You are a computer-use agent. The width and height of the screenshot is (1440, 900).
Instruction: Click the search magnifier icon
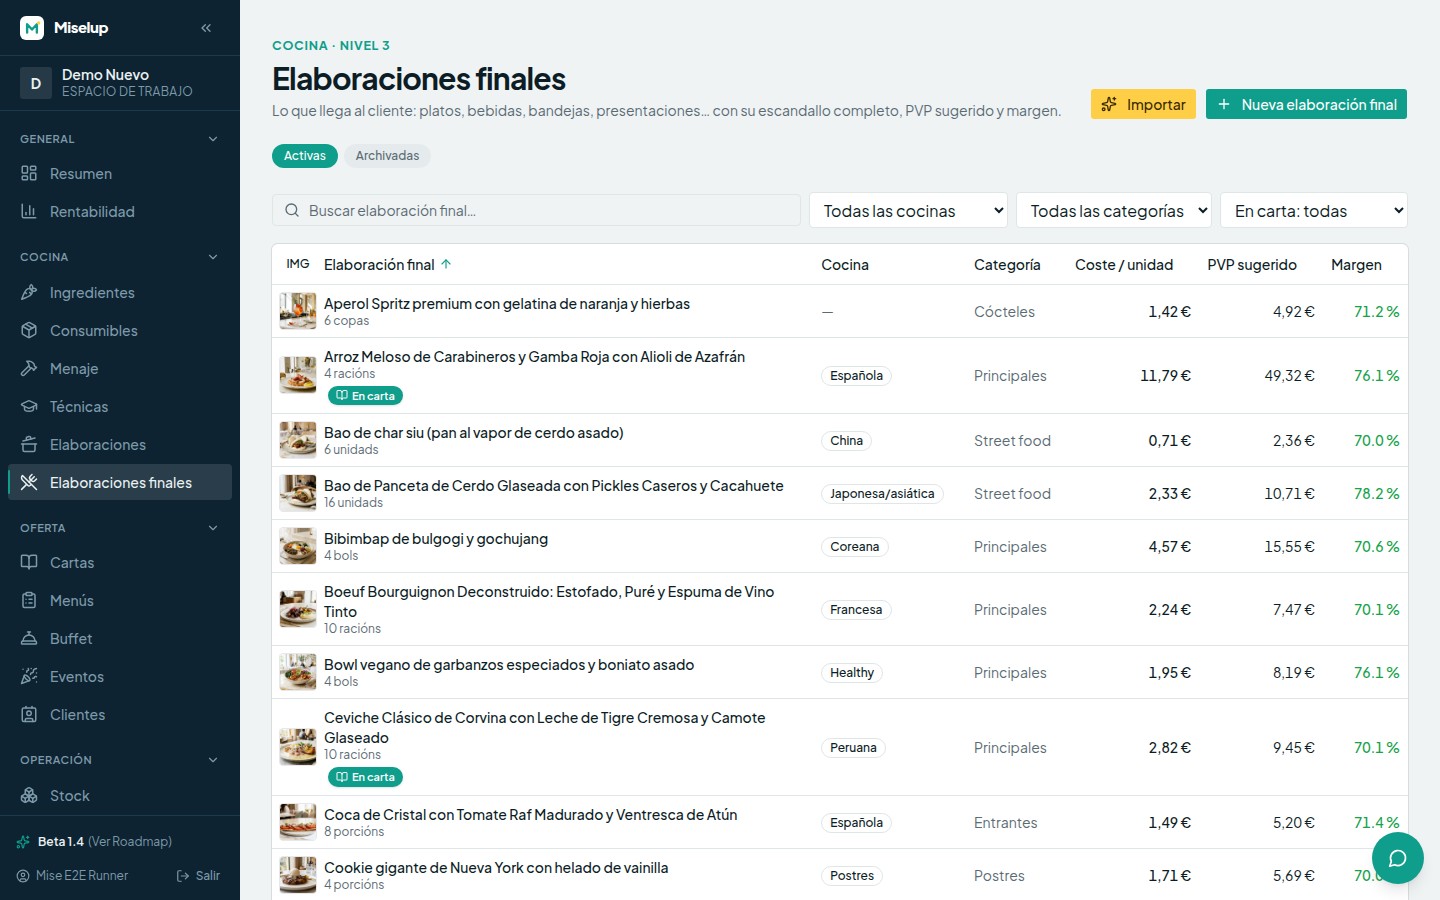tap(292, 210)
